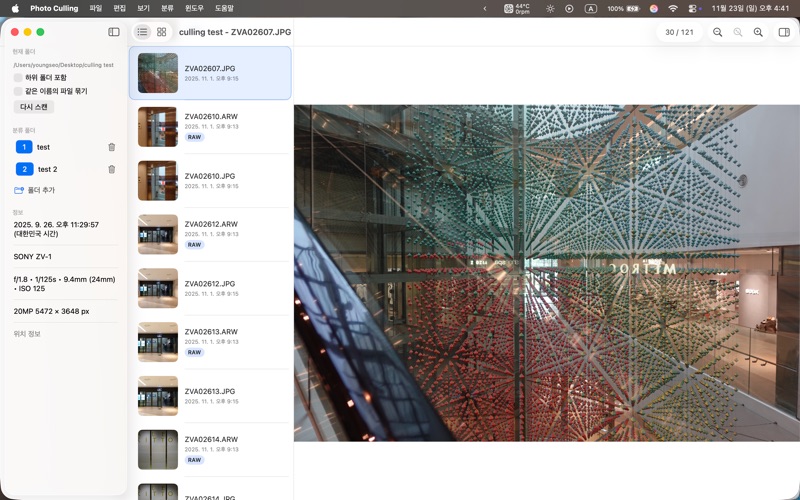The height and width of the screenshot is (500, 800).
Task: Enable 같은 이름의 파일 묶기 checkbox
Action: click(18, 91)
